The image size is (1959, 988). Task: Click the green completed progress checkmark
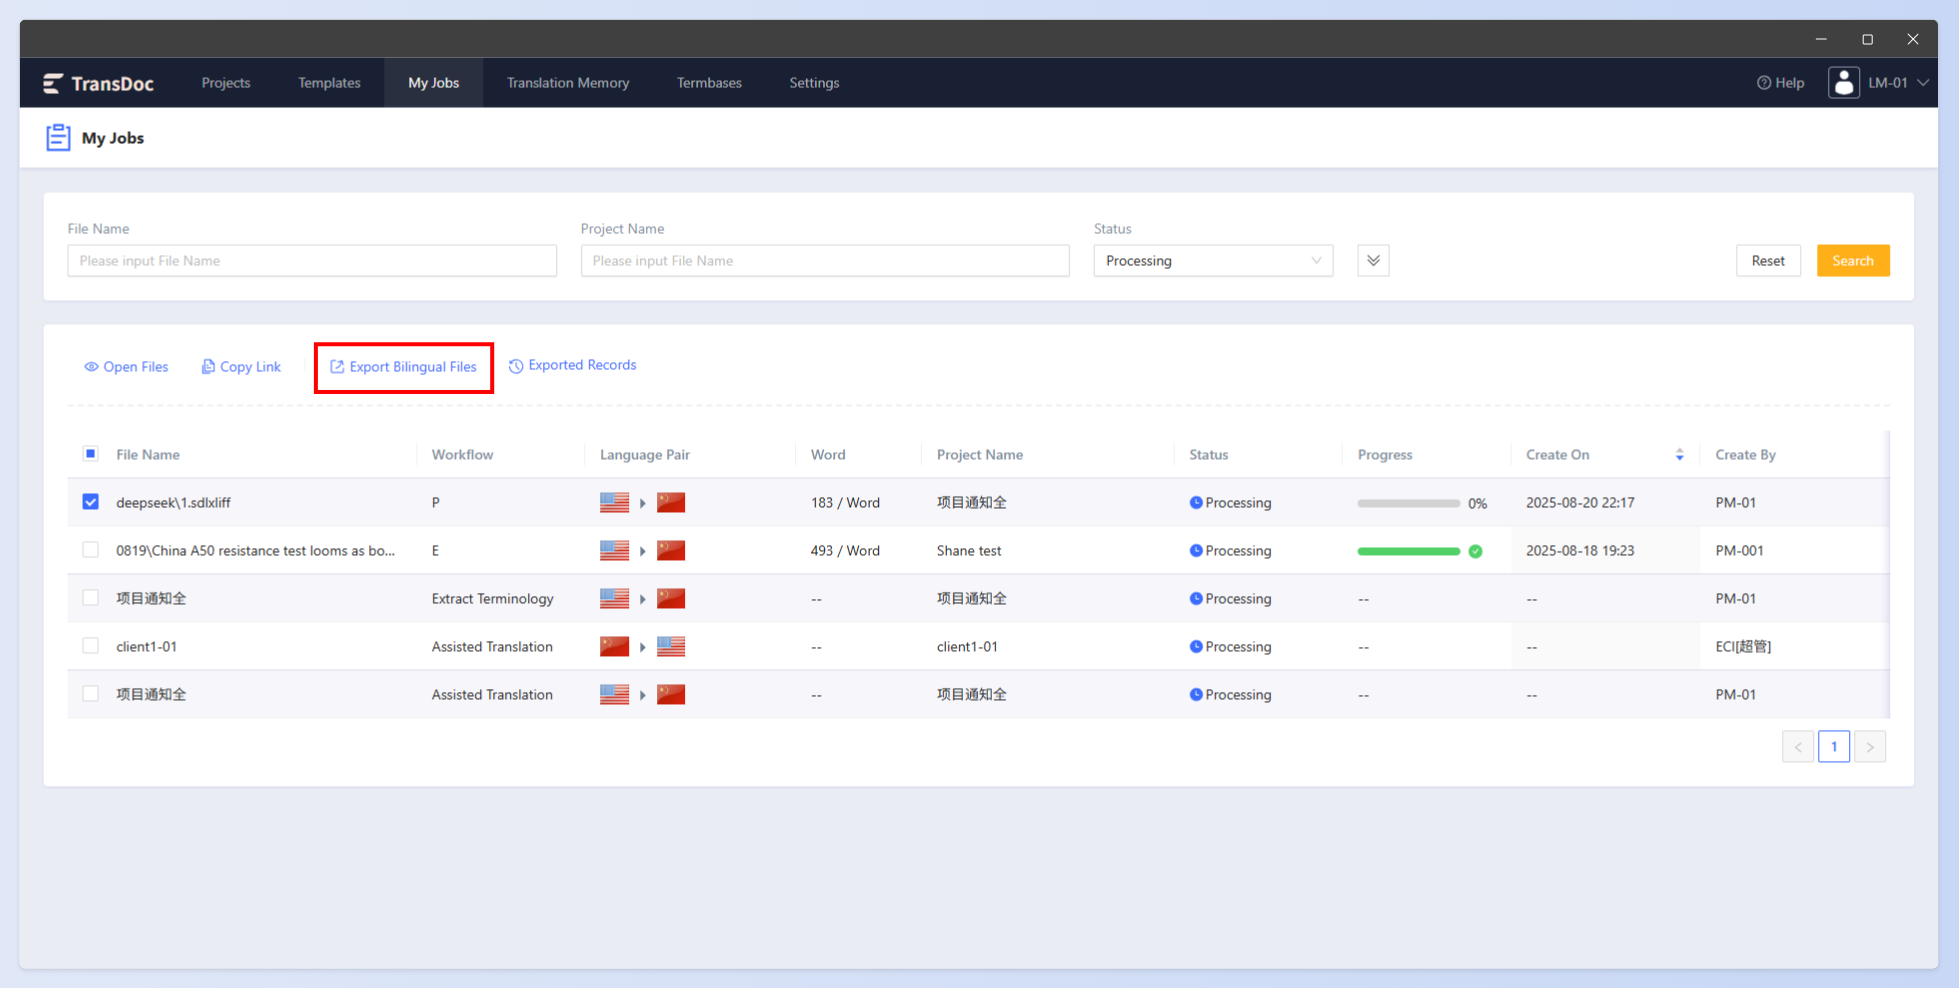click(x=1475, y=551)
